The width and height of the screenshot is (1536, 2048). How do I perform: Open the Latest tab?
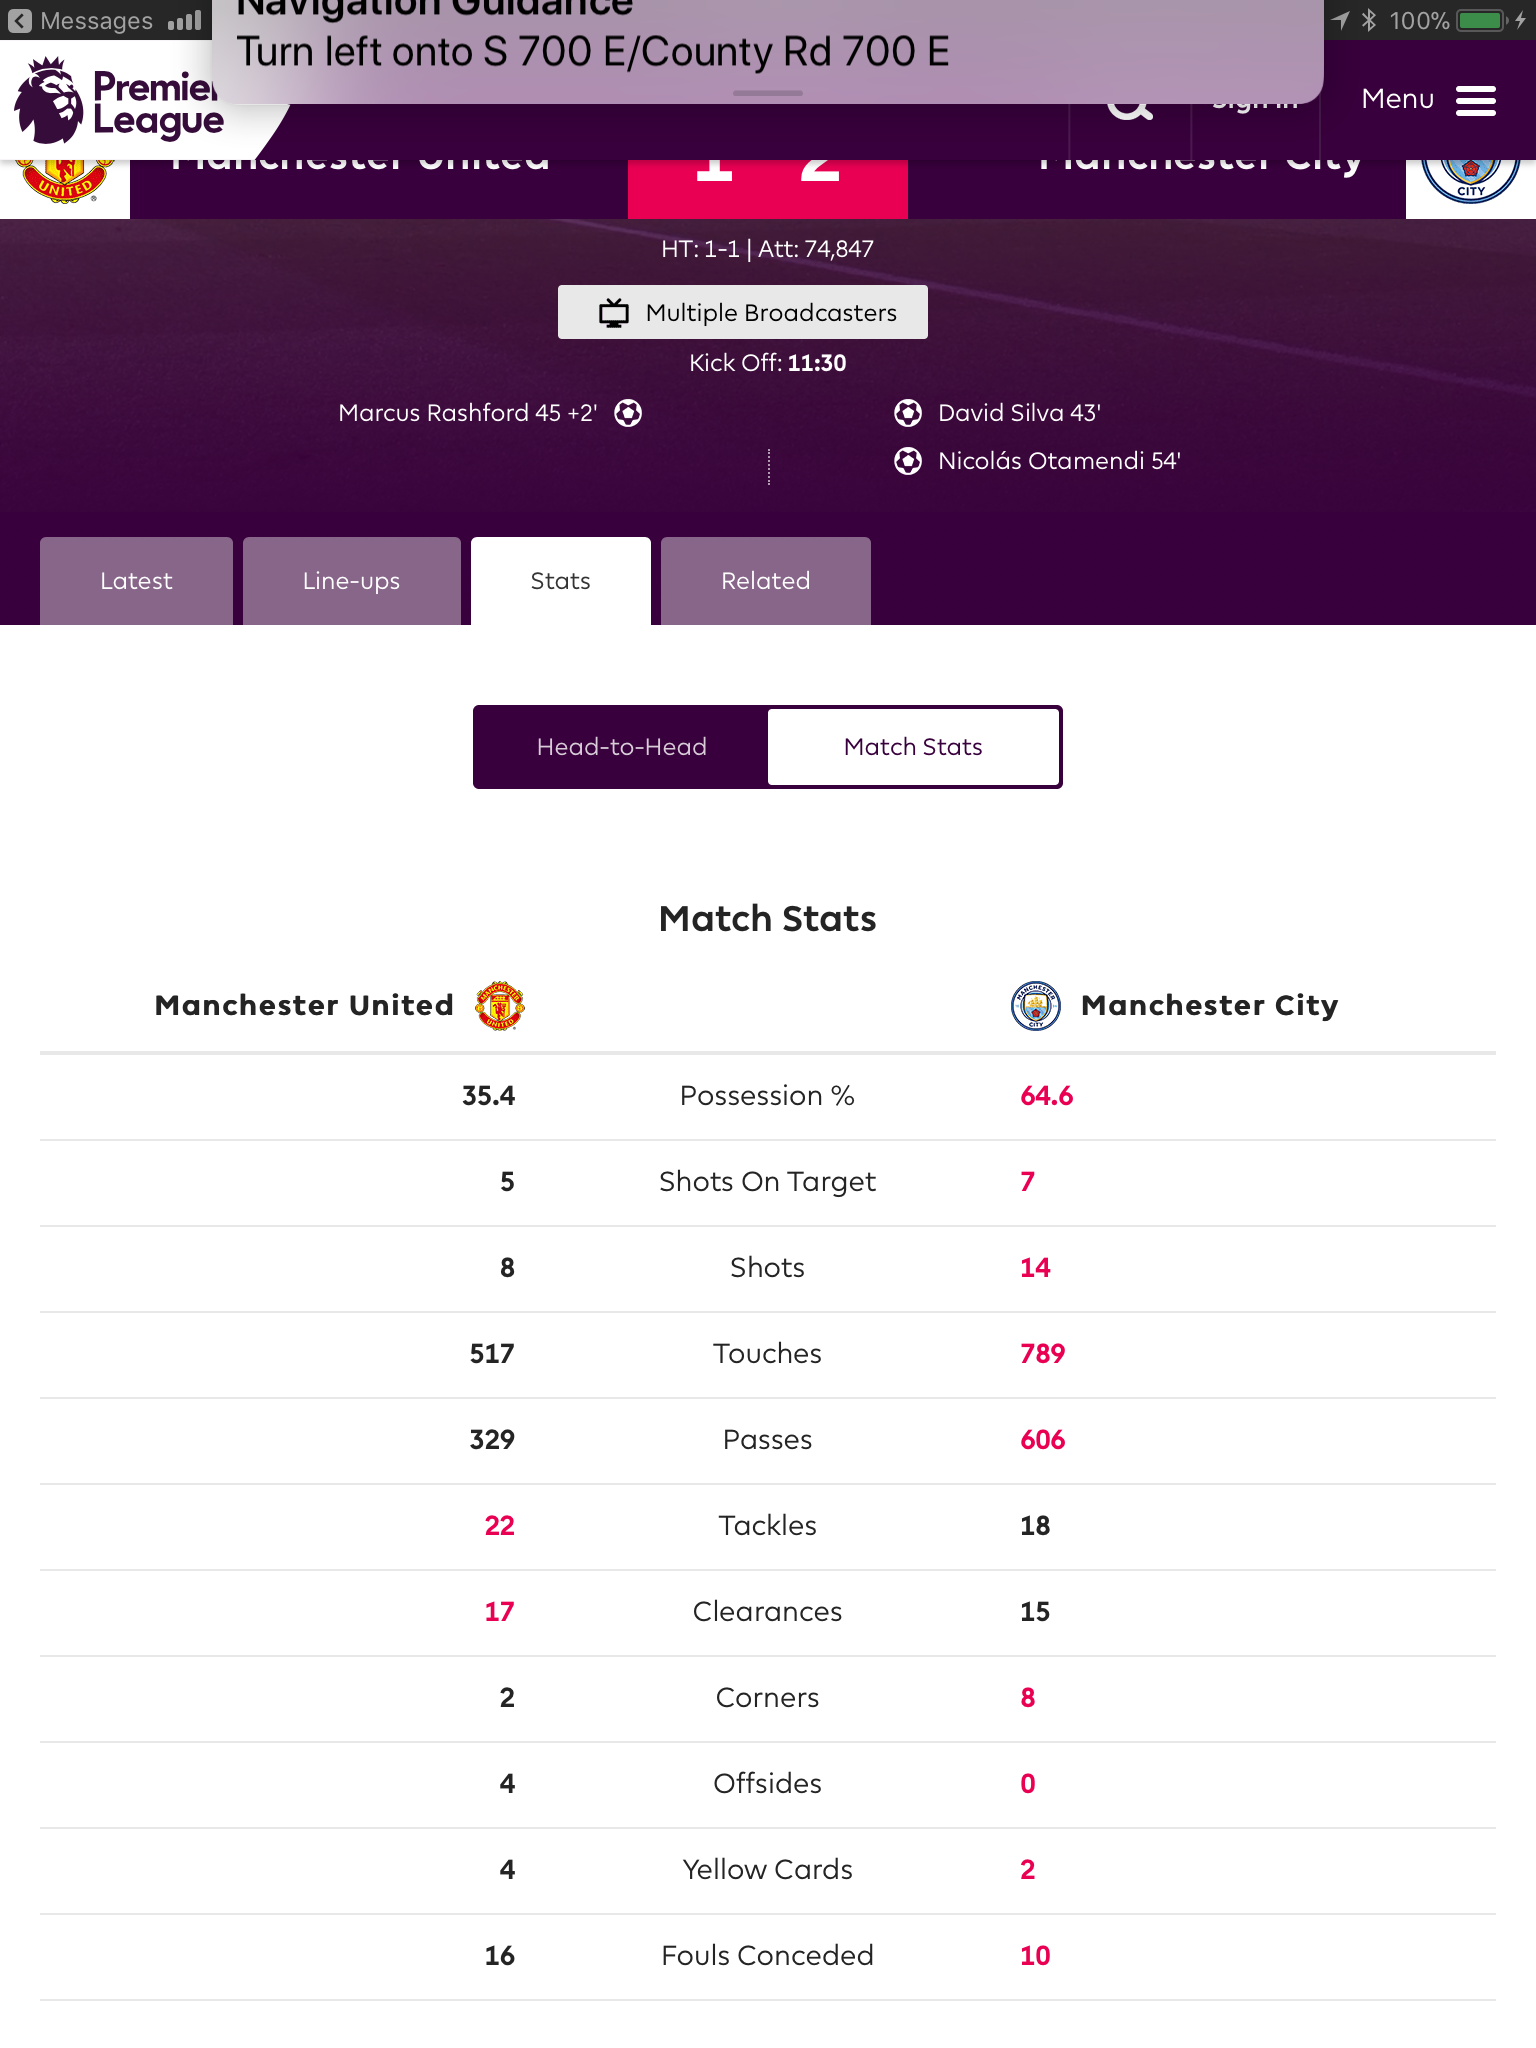(136, 581)
